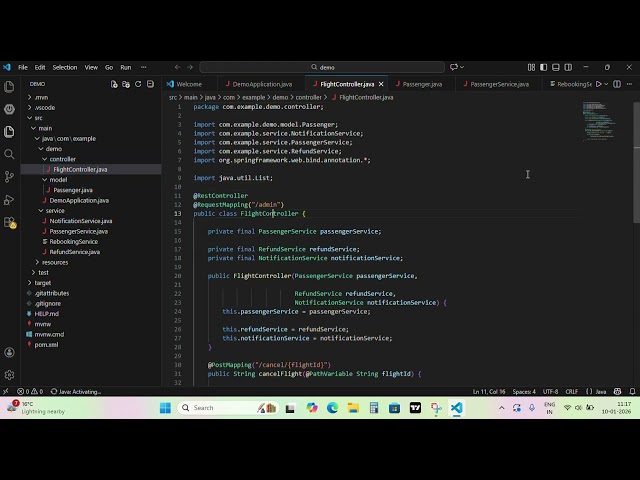The width and height of the screenshot is (640, 480).
Task: Close the FlightController.java tab
Action: pyautogui.click(x=381, y=84)
